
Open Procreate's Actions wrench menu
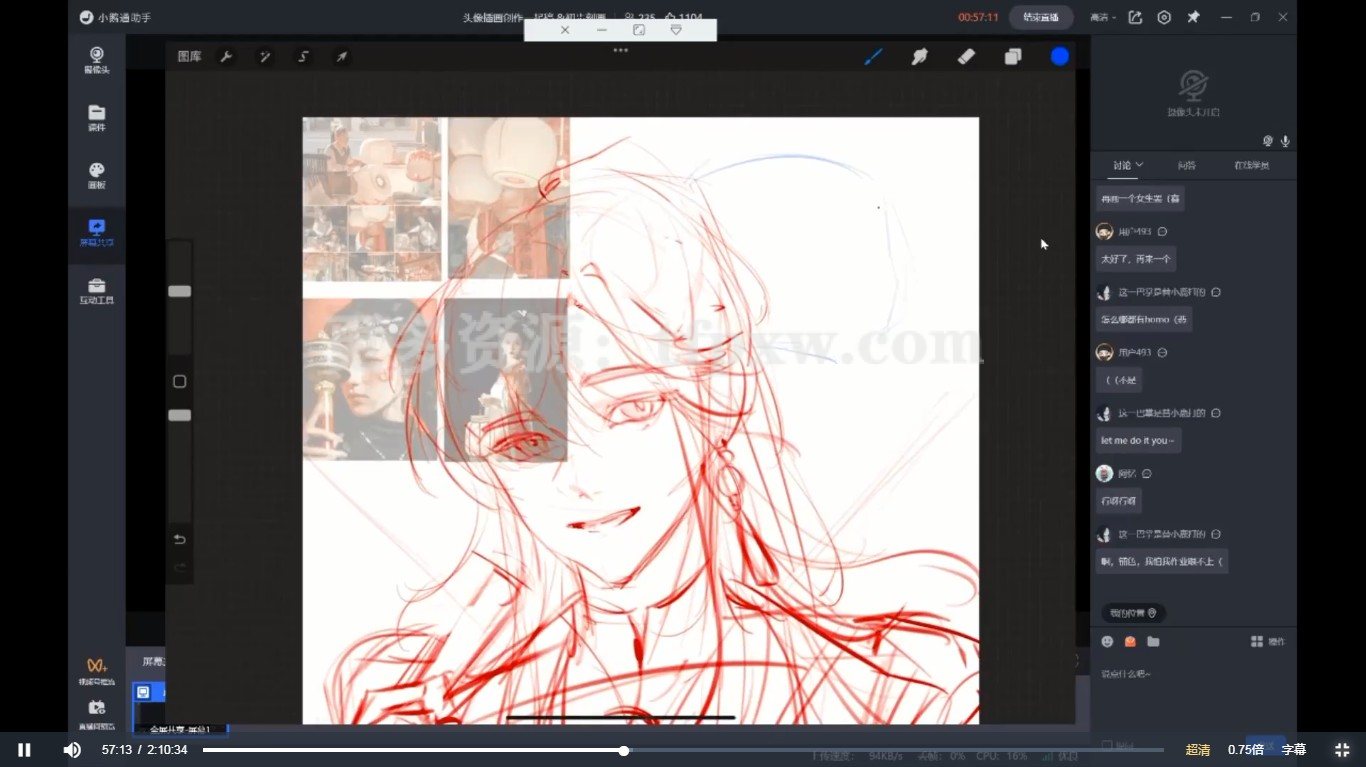tap(226, 56)
